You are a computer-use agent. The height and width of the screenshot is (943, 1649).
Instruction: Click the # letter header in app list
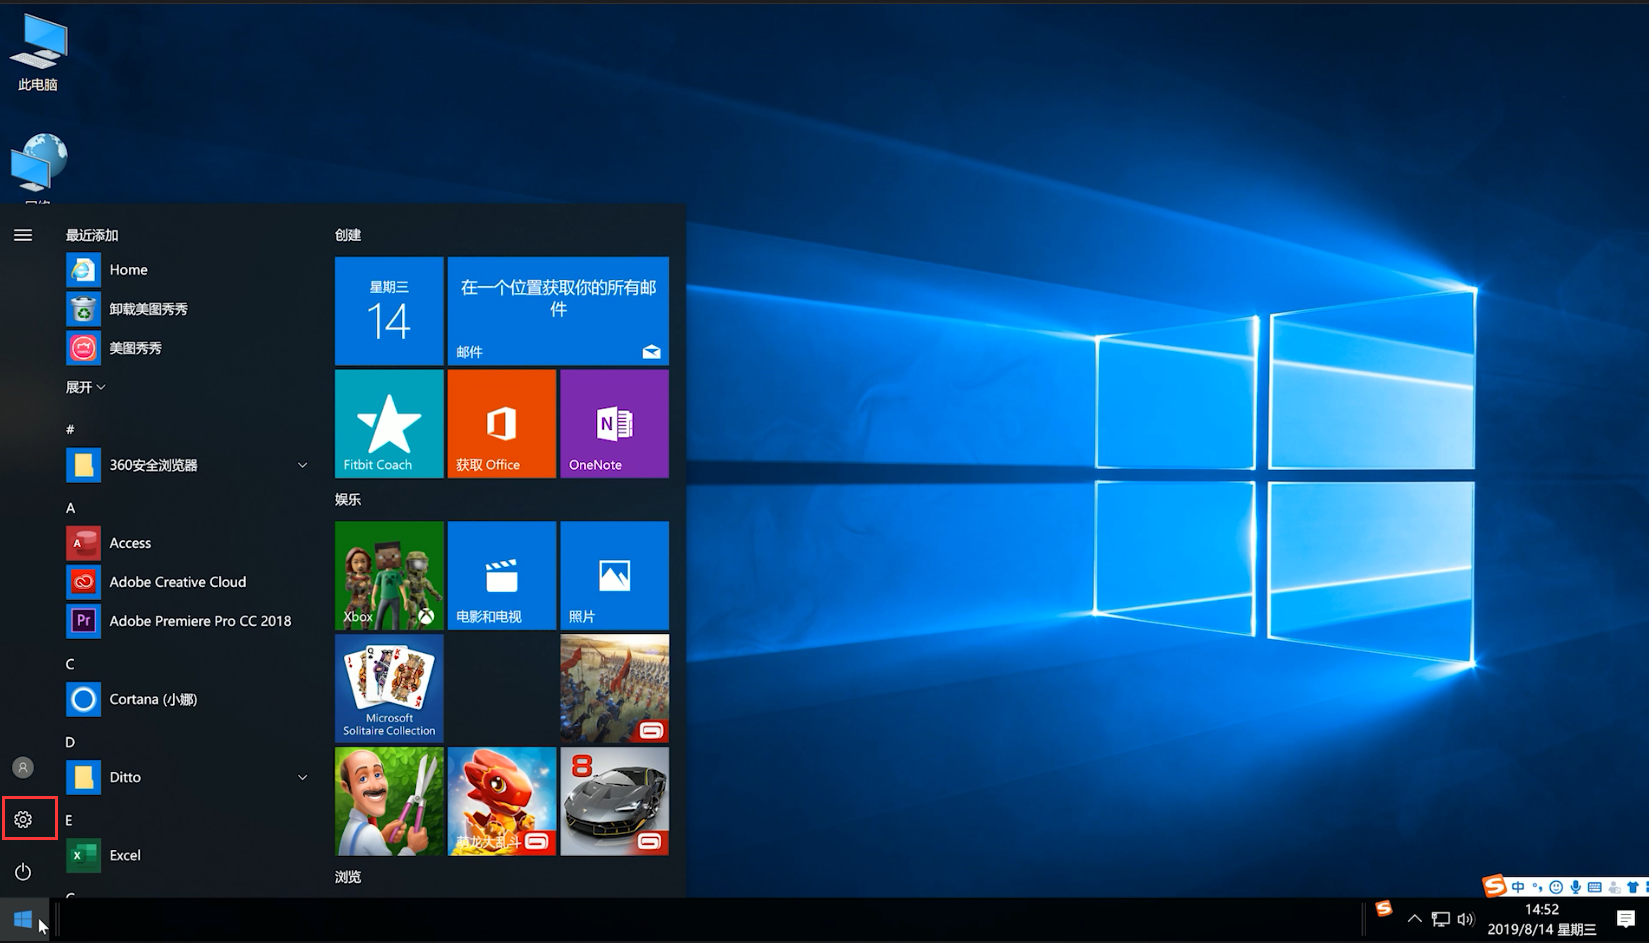(x=70, y=430)
